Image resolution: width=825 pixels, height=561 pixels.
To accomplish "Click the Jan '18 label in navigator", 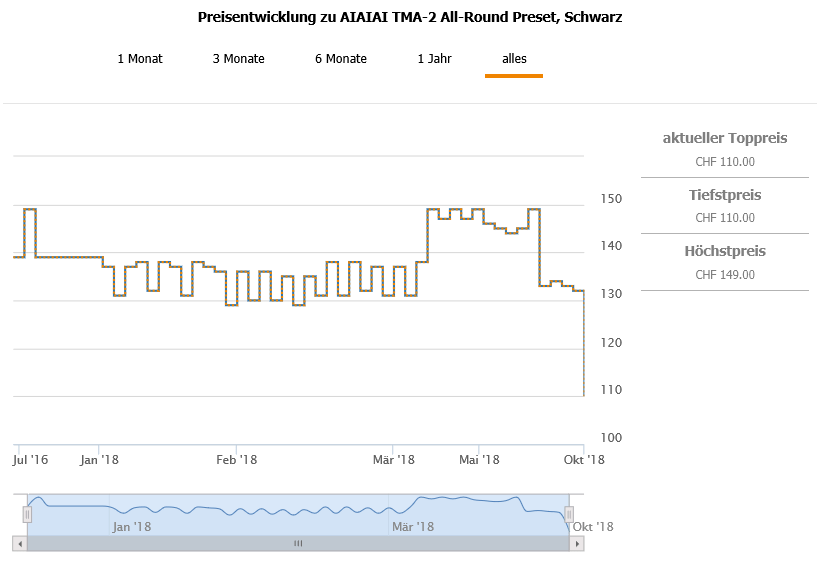I will pos(131,526).
